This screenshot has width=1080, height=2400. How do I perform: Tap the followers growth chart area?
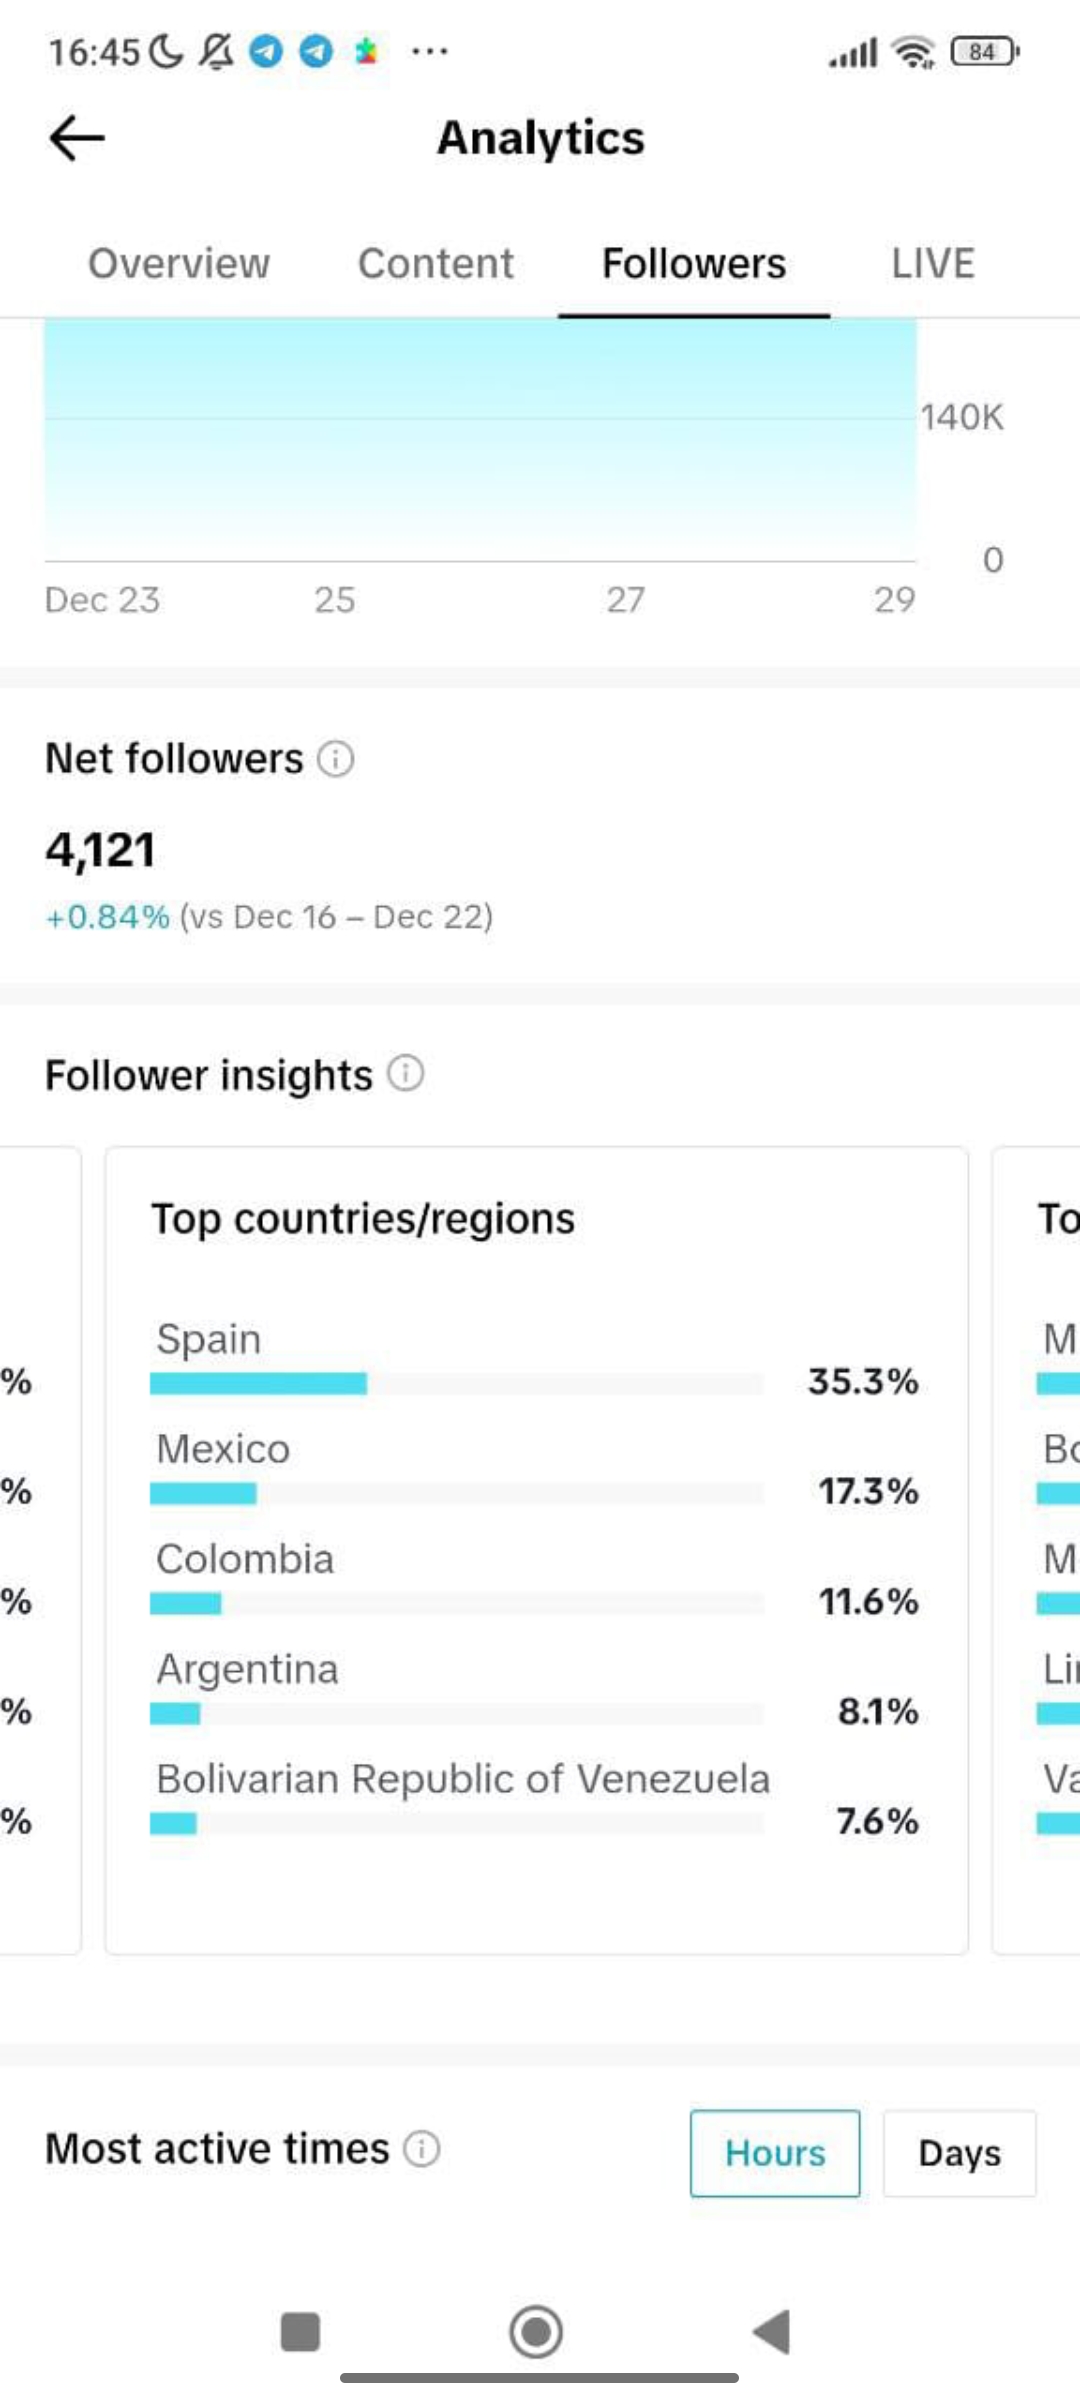[480, 440]
